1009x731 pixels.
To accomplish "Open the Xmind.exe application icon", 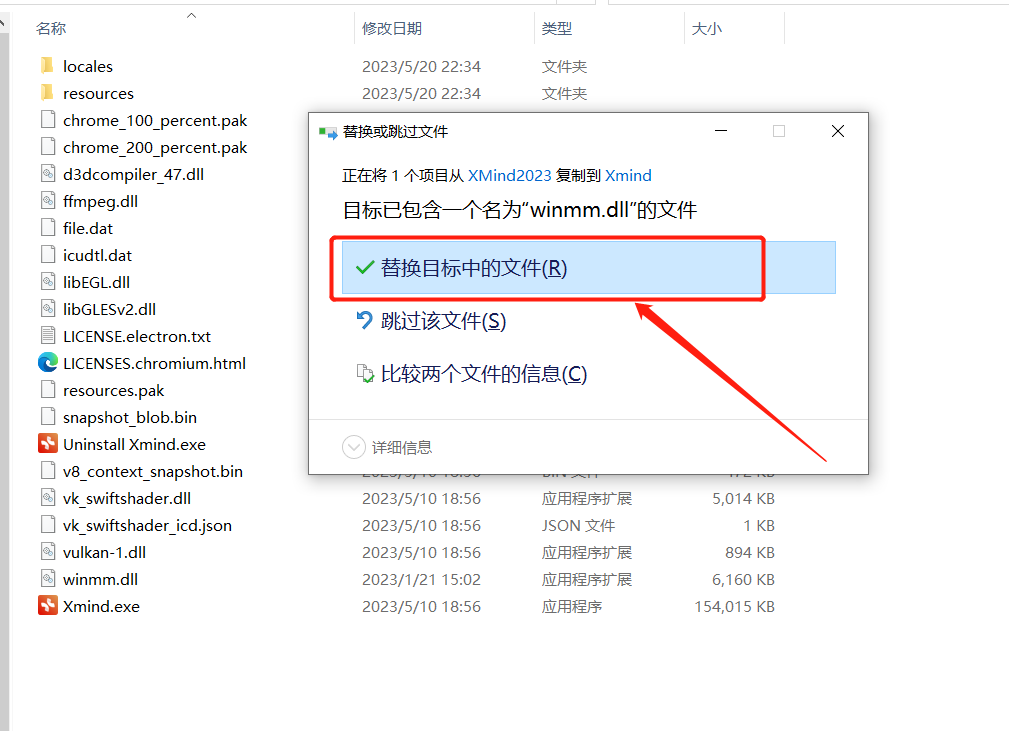I will click(x=48, y=605).
